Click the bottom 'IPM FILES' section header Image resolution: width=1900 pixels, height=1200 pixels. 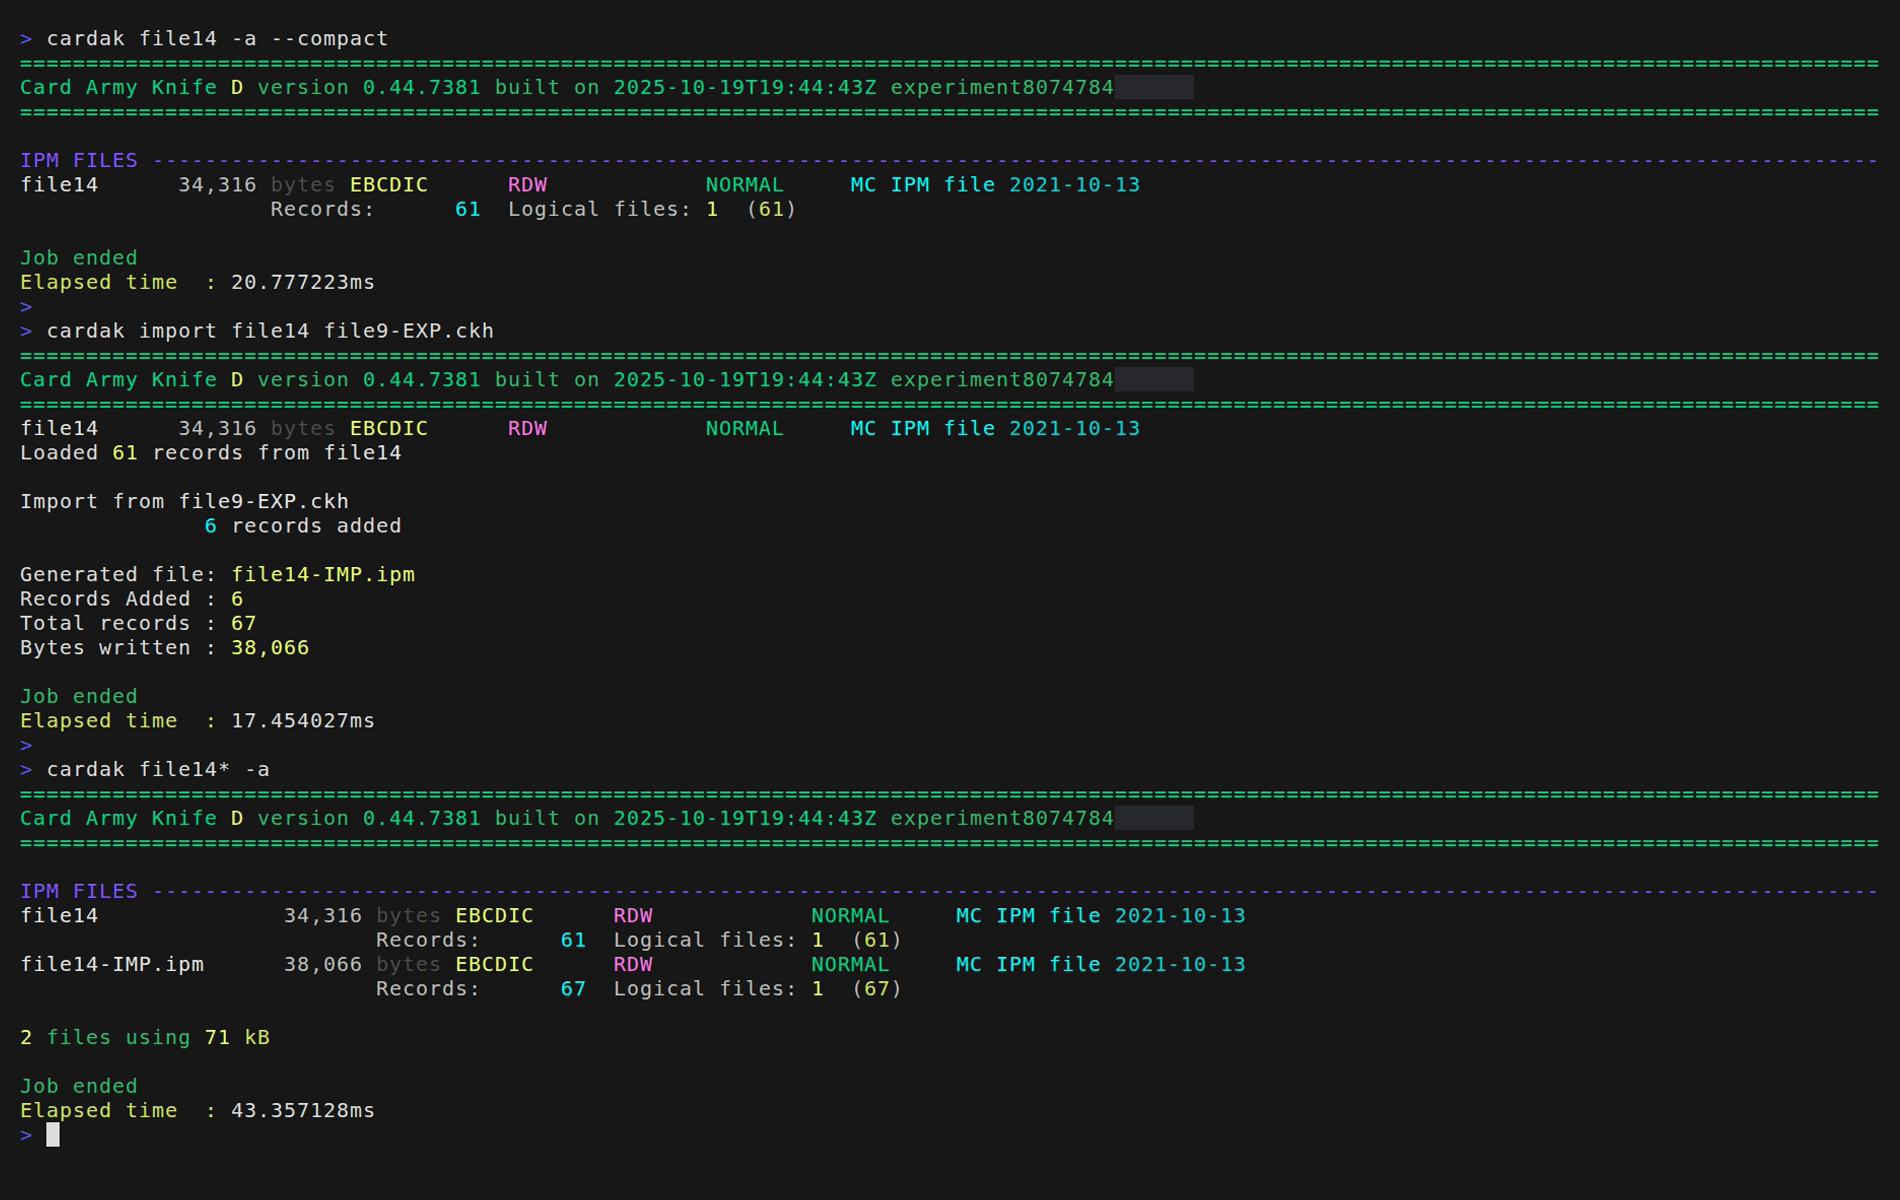79,891
